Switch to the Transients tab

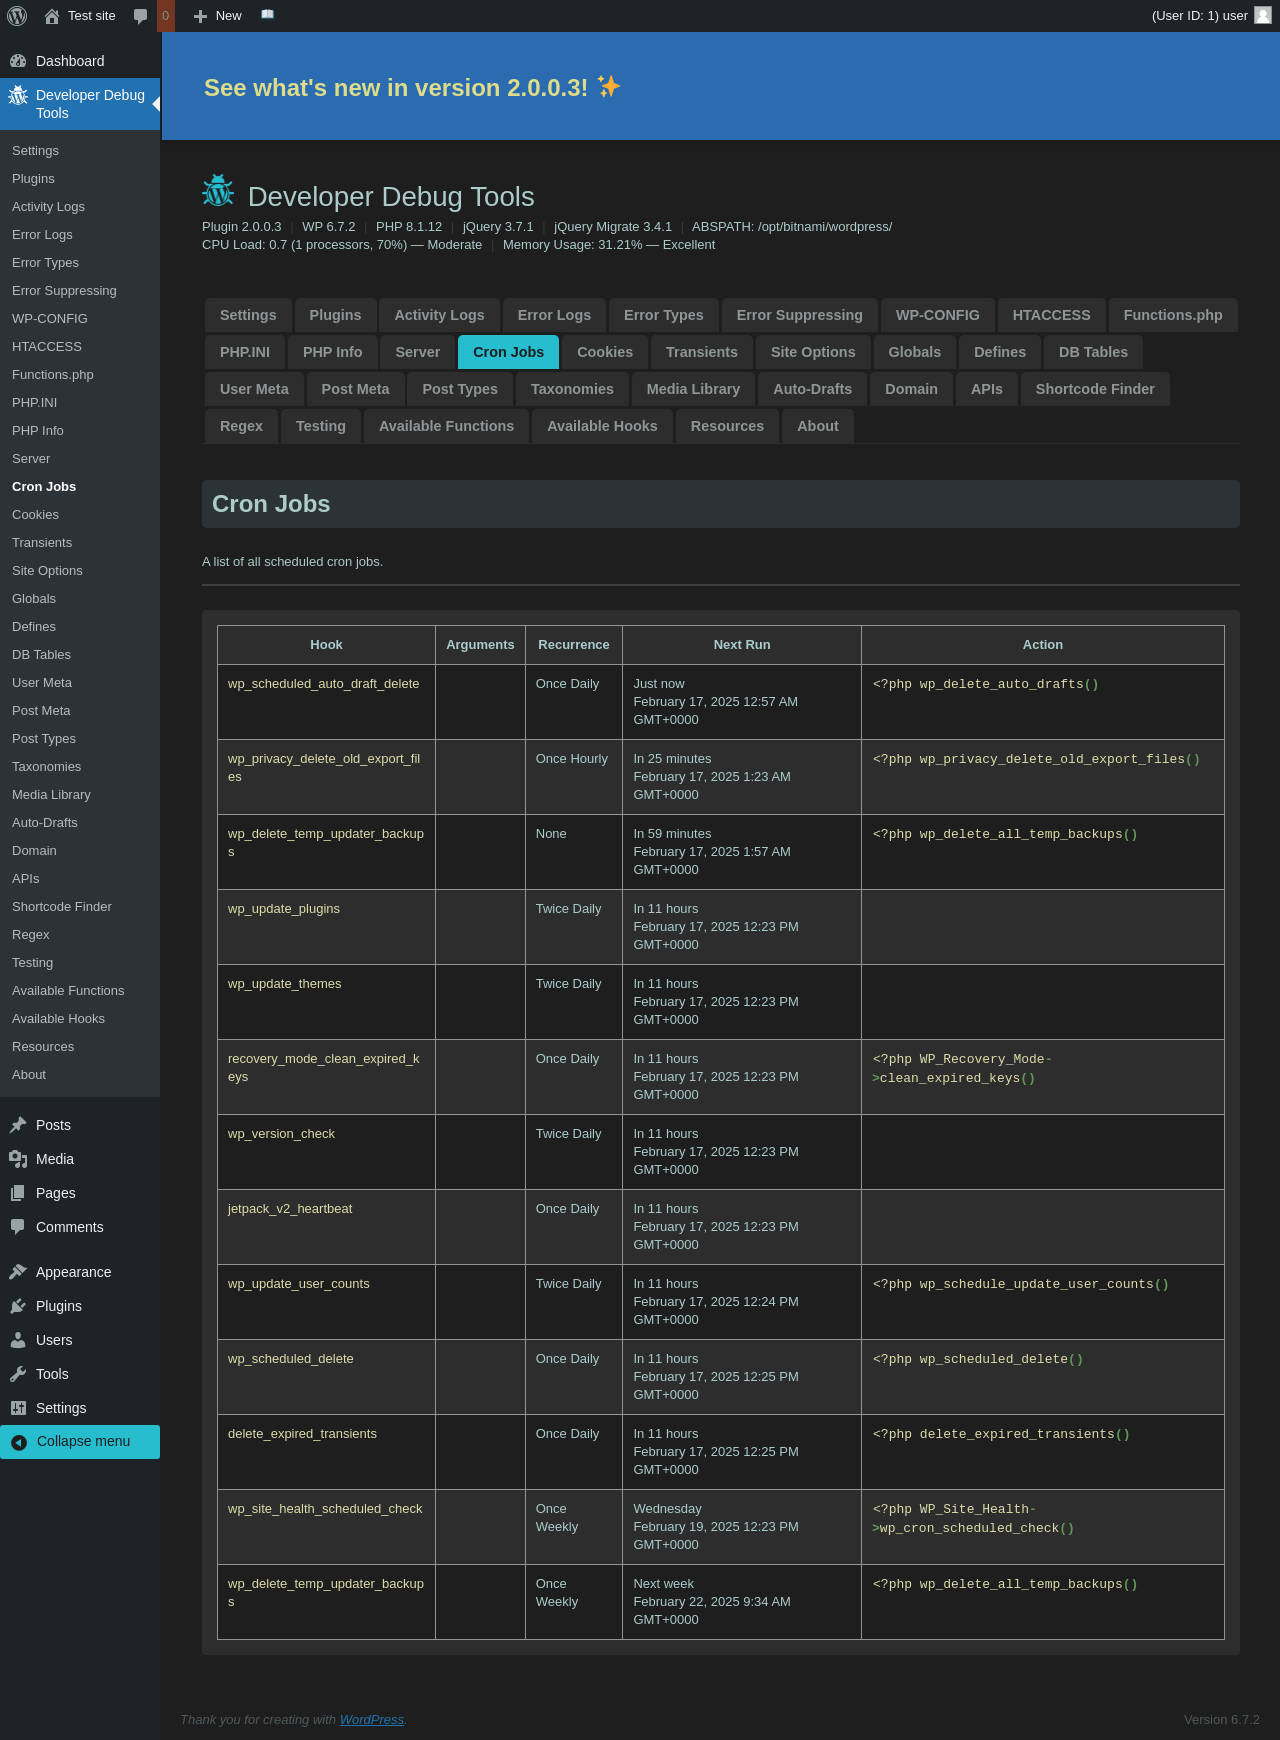(701, 352)
